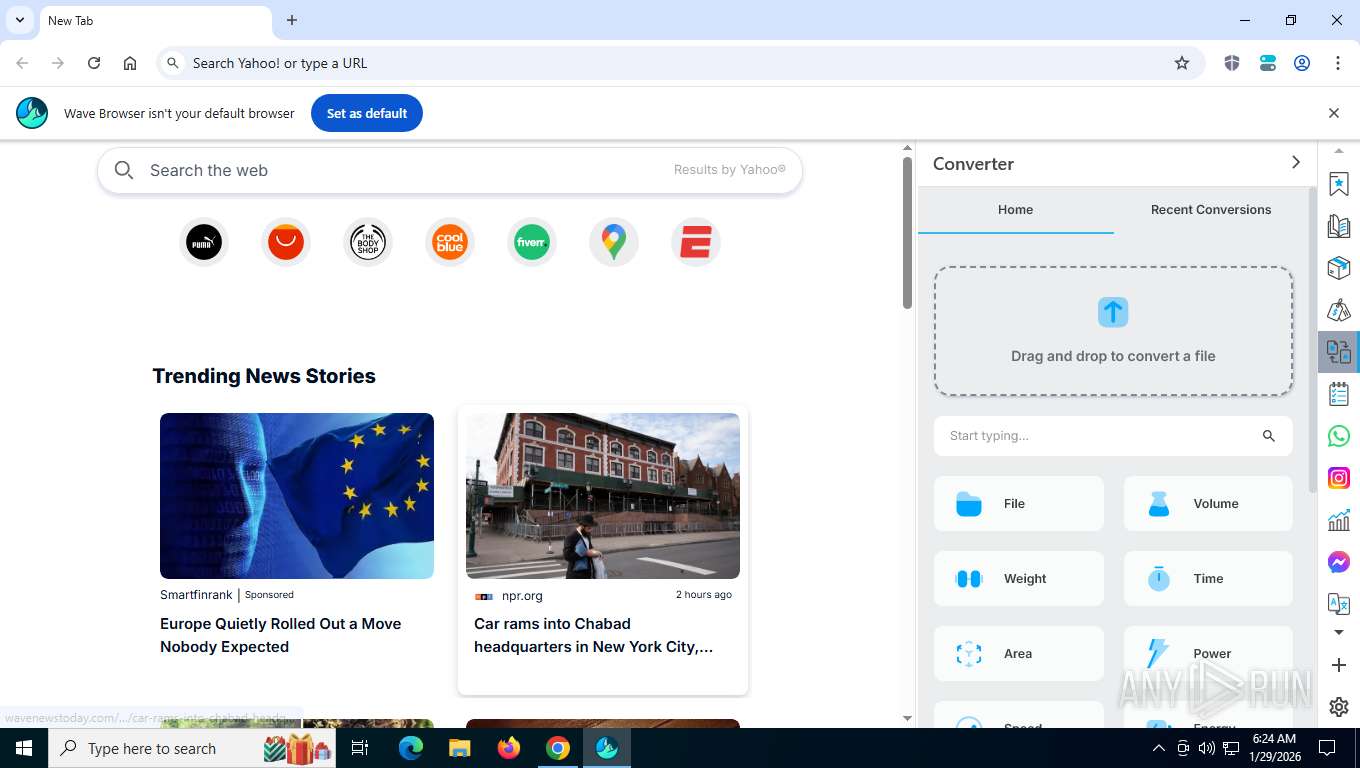Open the Translate sidebar icon
The height and width of the screenshot is (768, 1360).
pyautogui.click(x=1339, y=604)
